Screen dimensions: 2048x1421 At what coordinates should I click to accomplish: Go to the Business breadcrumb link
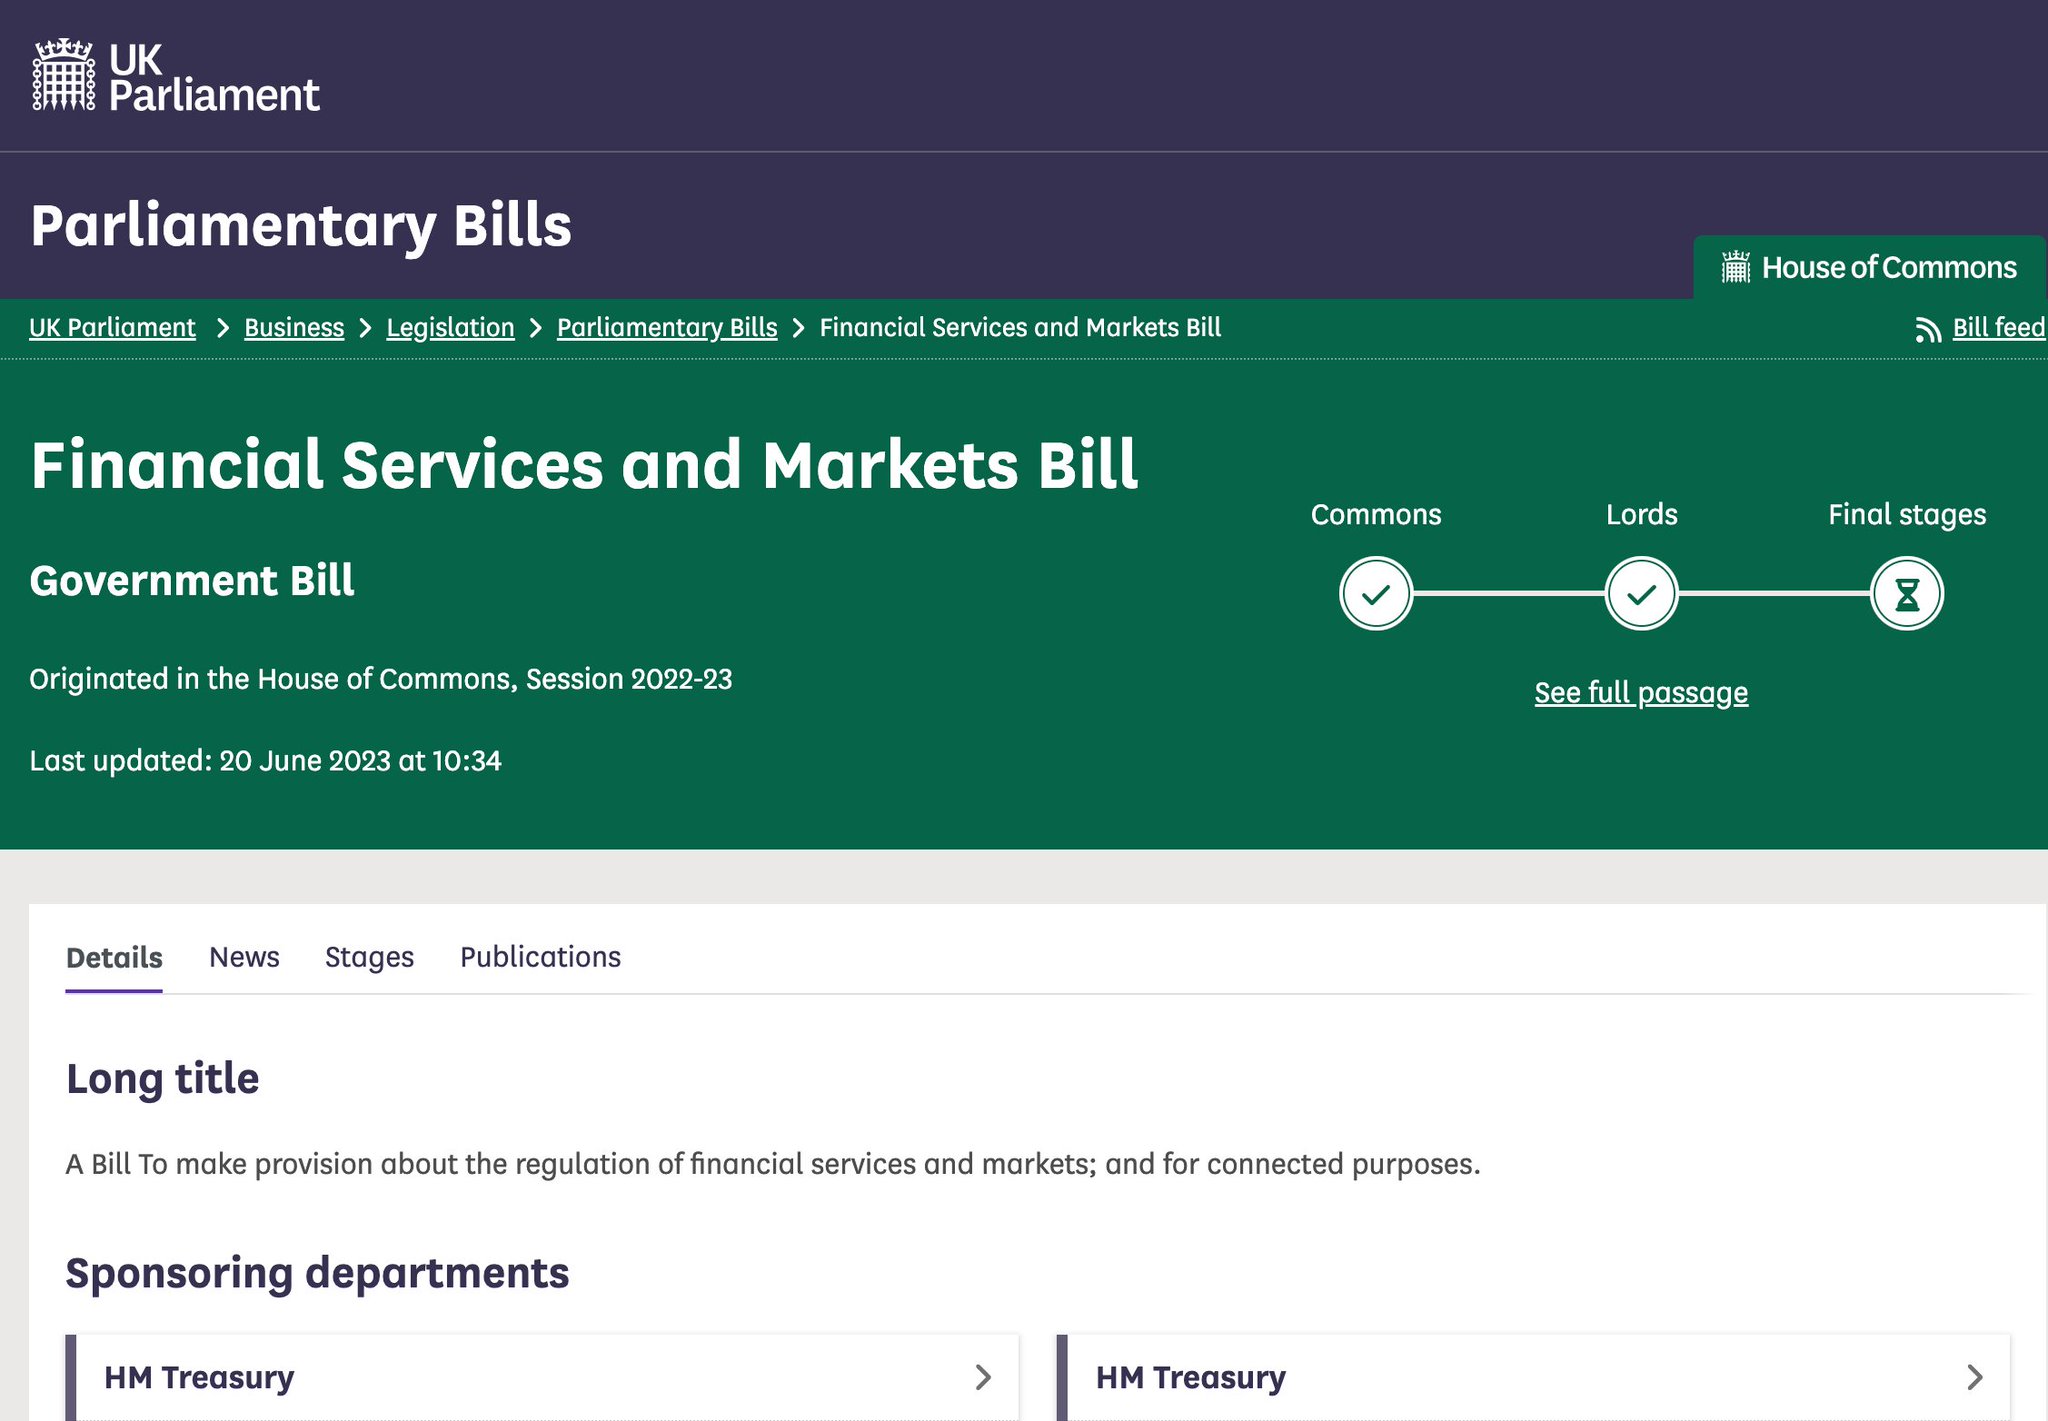click(294, 328)
